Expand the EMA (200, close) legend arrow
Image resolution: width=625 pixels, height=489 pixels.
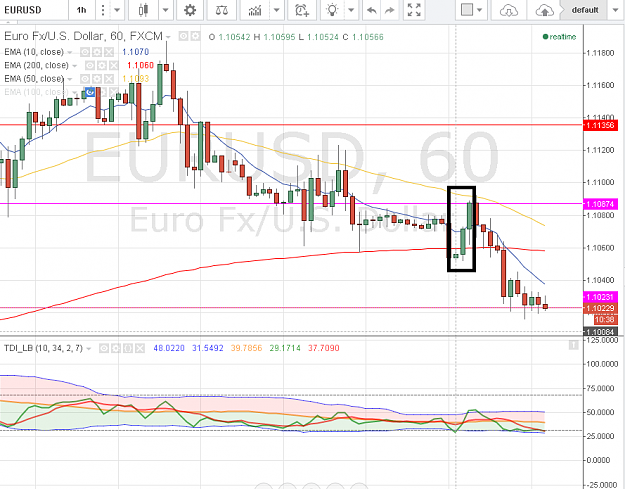[75, 65]
